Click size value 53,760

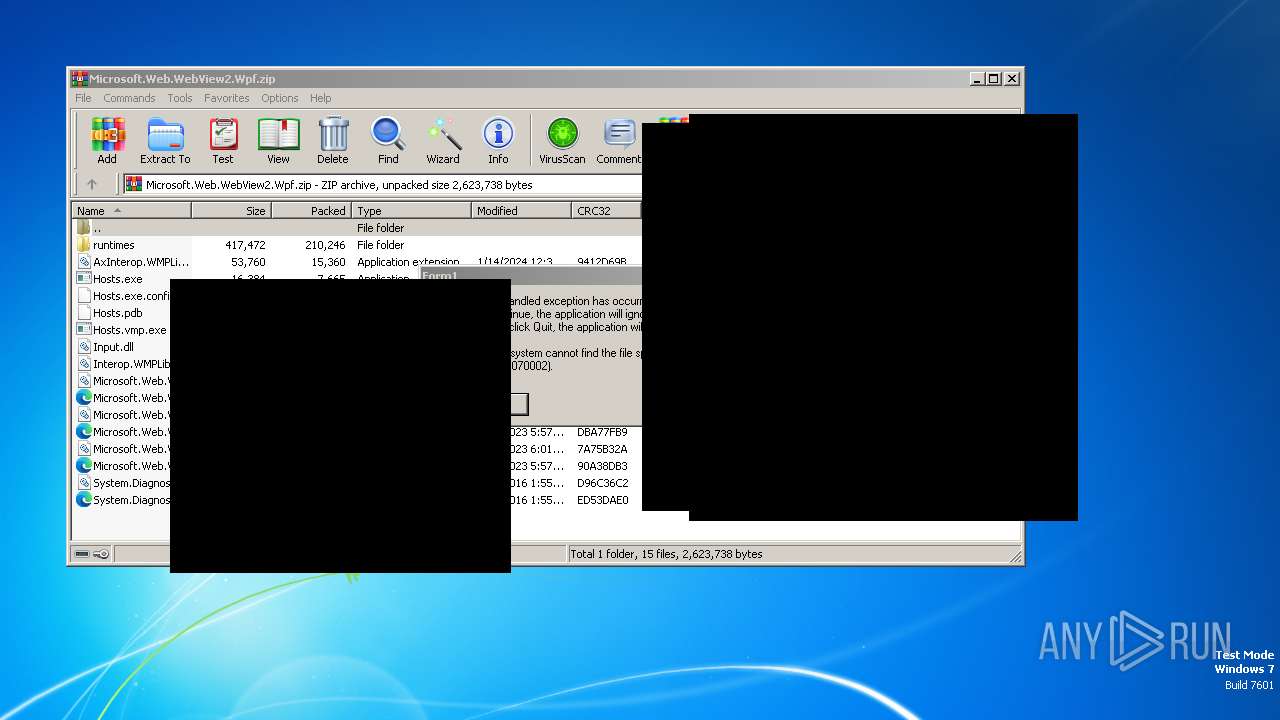pyautogui.click(x=248, y=262)
